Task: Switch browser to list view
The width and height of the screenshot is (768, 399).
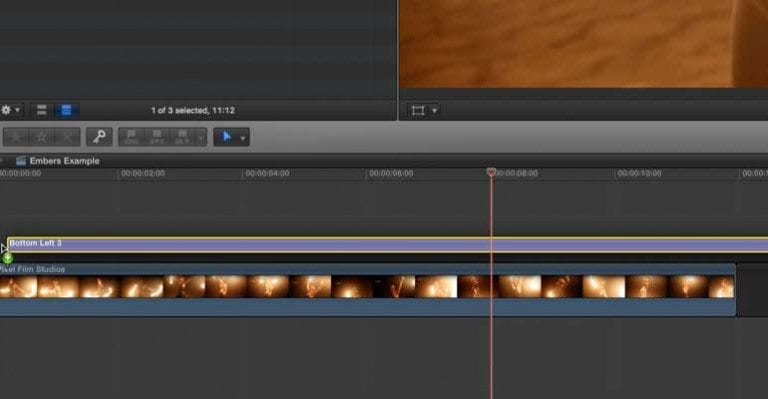Action: 66,110
